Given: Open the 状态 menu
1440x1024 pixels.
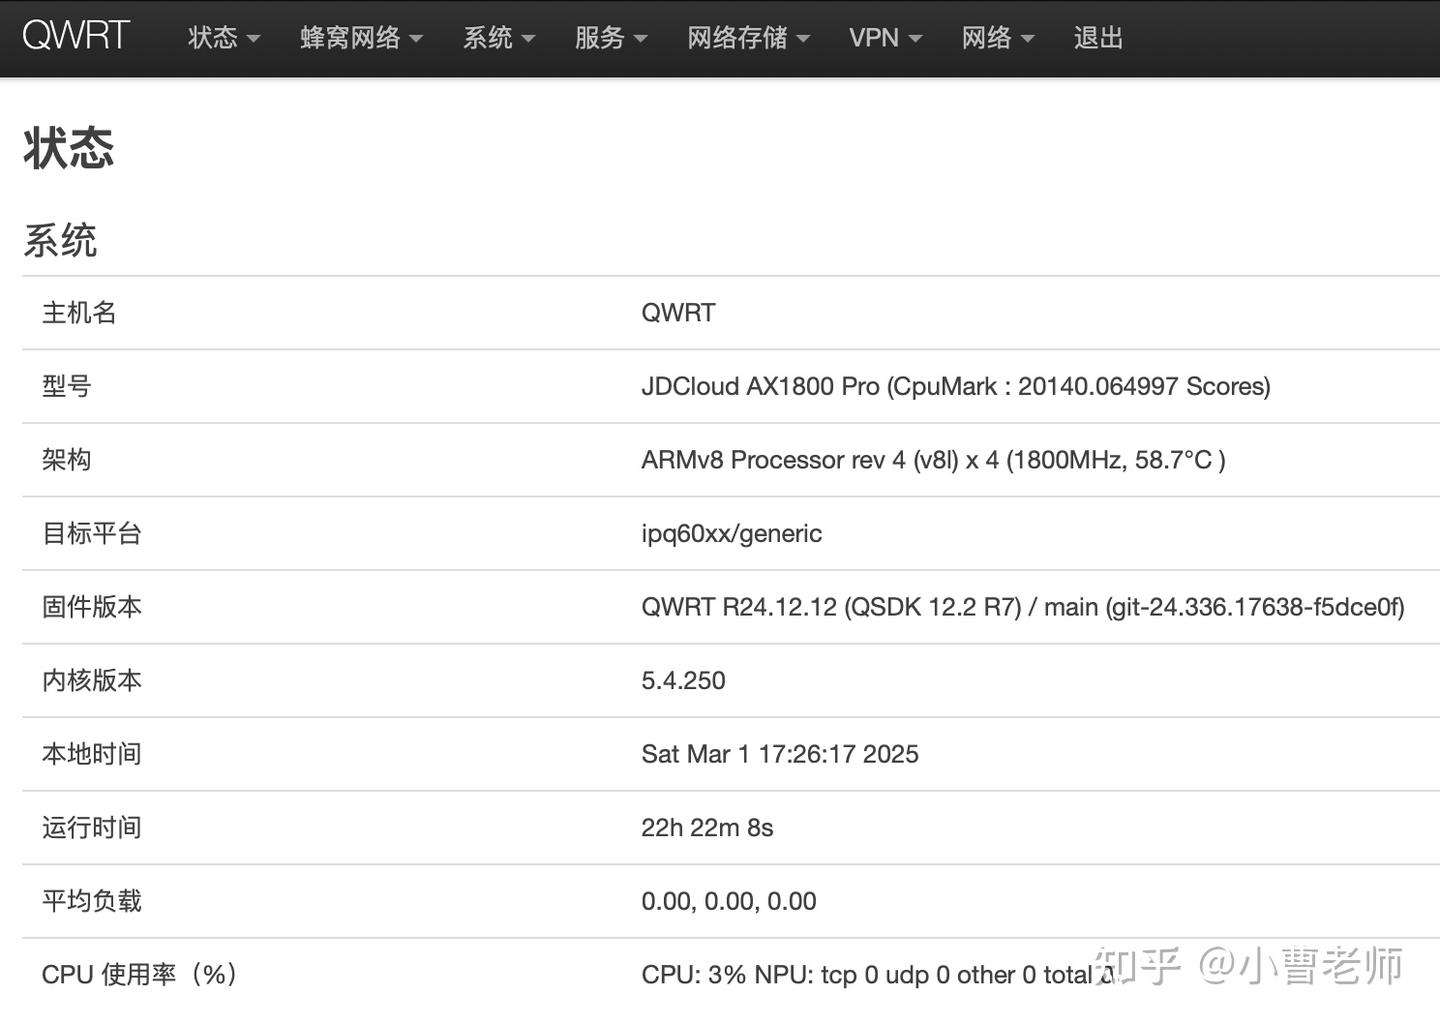Looking at the screenshot, I should click(x=224, y=38).
